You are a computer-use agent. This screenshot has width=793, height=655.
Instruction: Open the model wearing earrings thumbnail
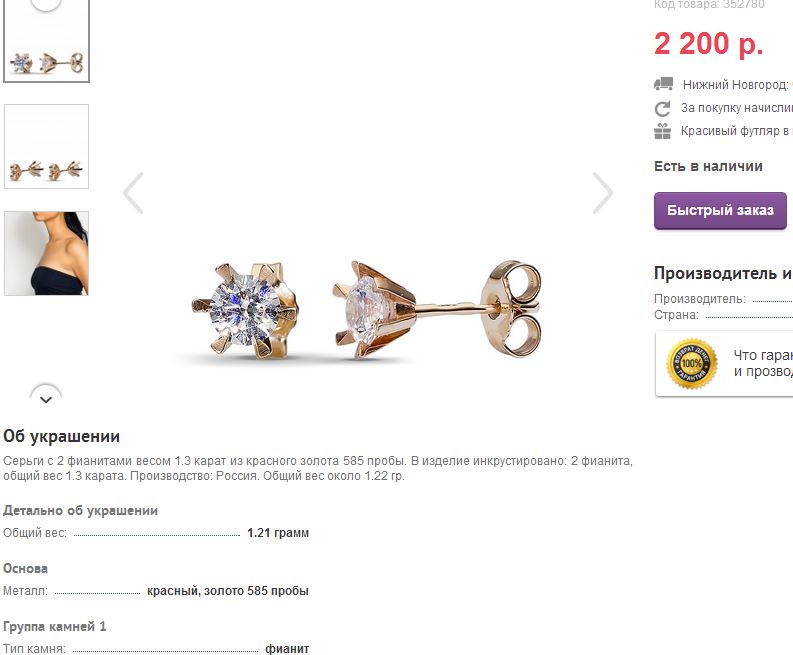coord(47,253)
